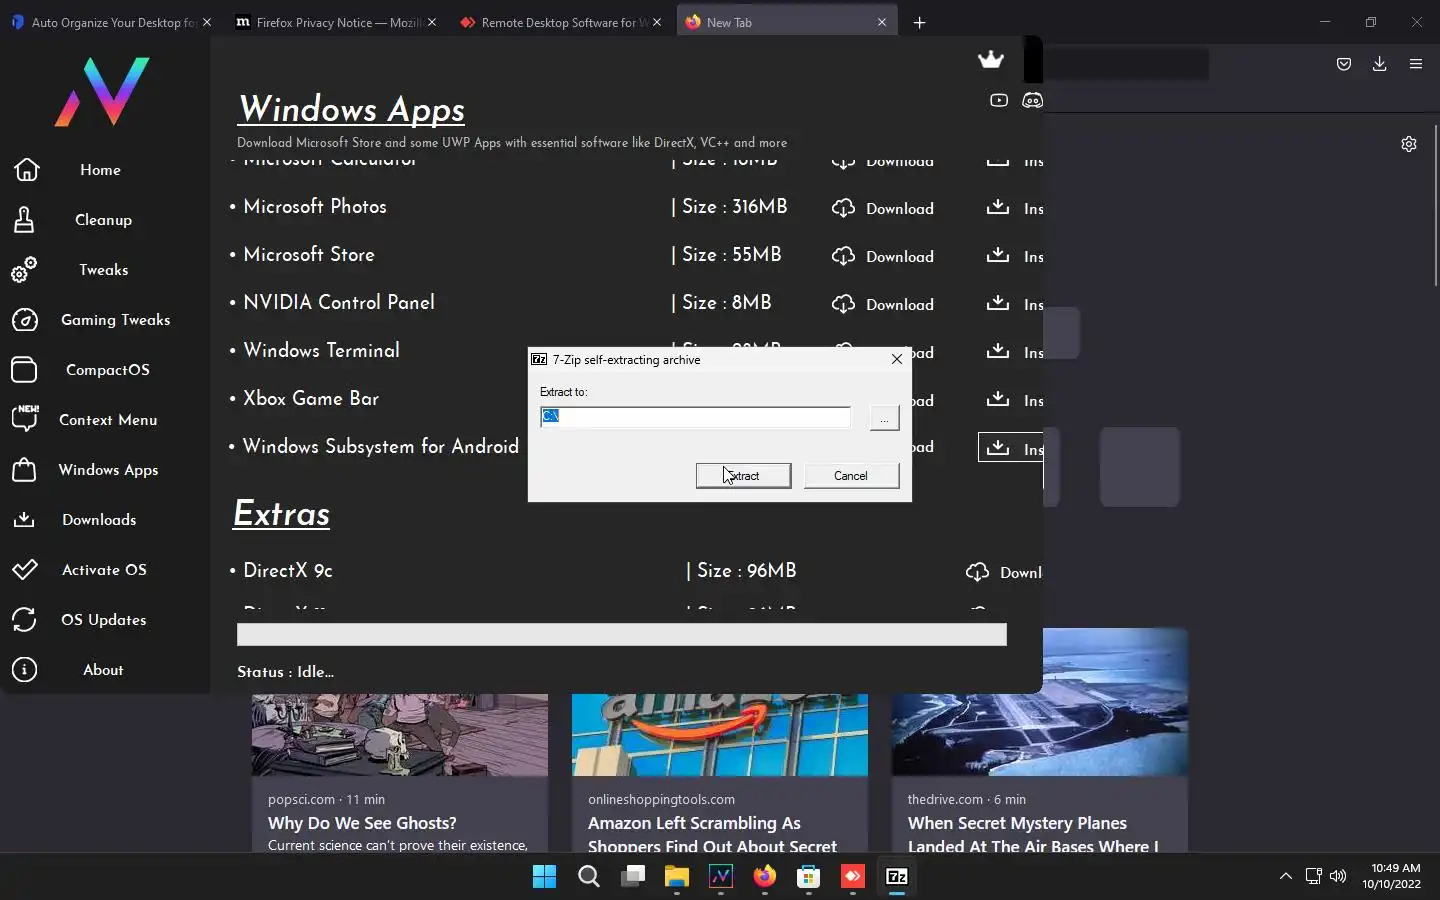The height and width of the screenshot is (900, 1440).
Task: Open Firefox application menu
Action: (x=1415, y=64)
